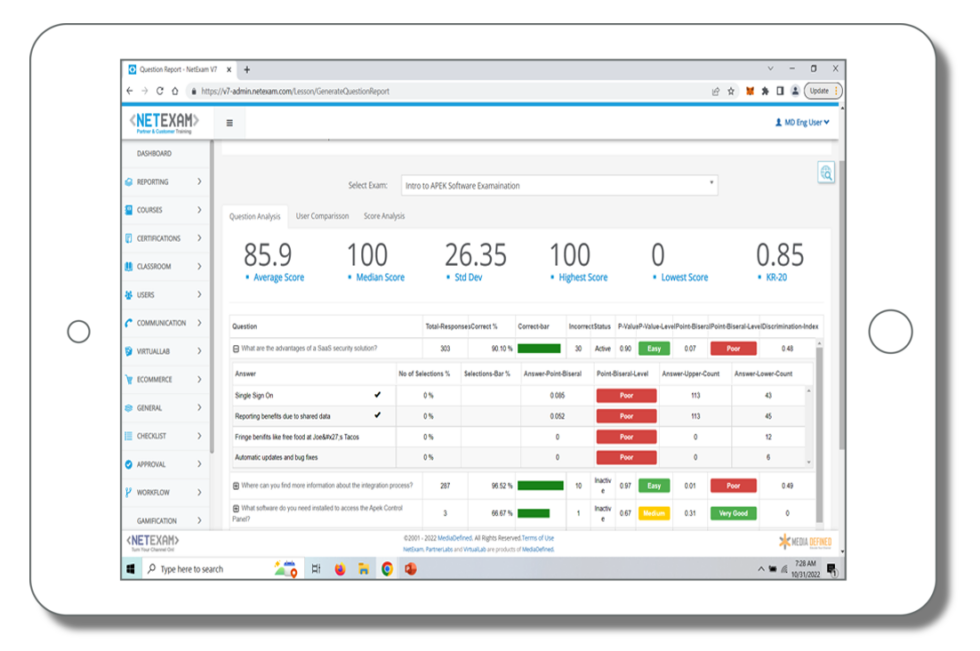980x651 pixels.
Task: Collapse the SaaS security solution question row
Action: (x=236, y=348)
